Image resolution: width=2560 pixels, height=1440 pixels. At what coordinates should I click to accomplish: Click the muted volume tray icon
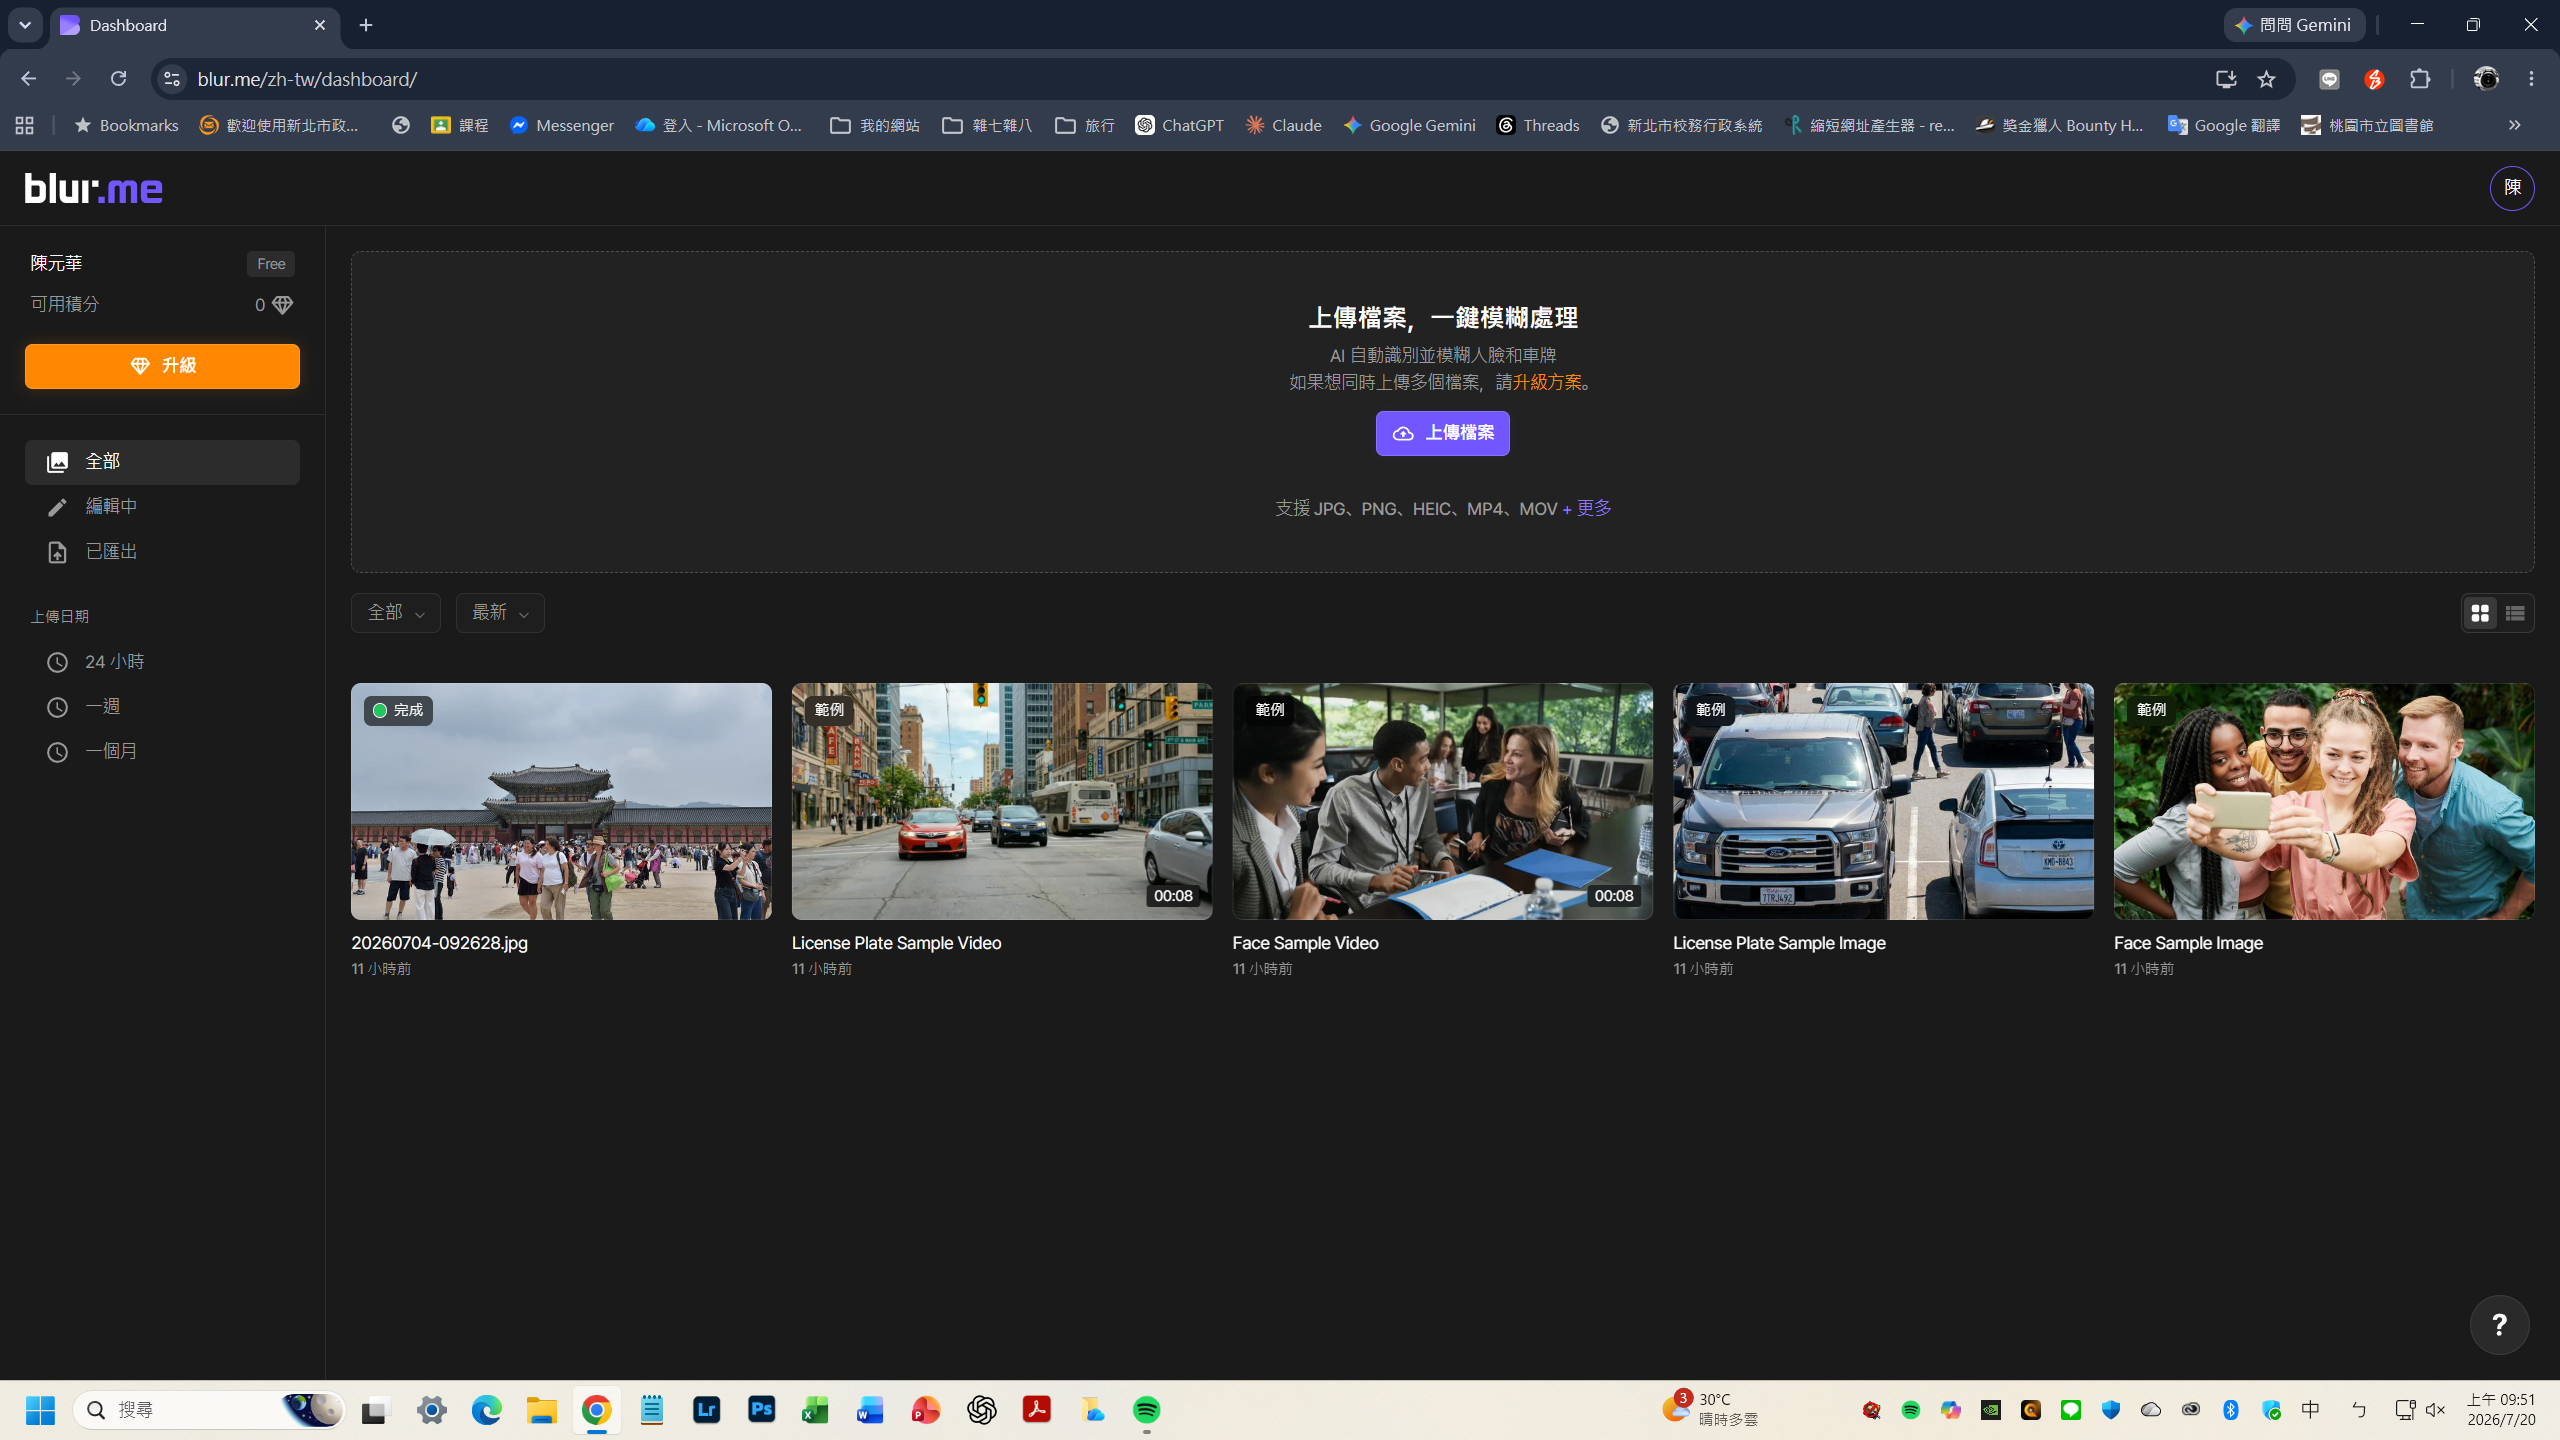point(2435,1410)
